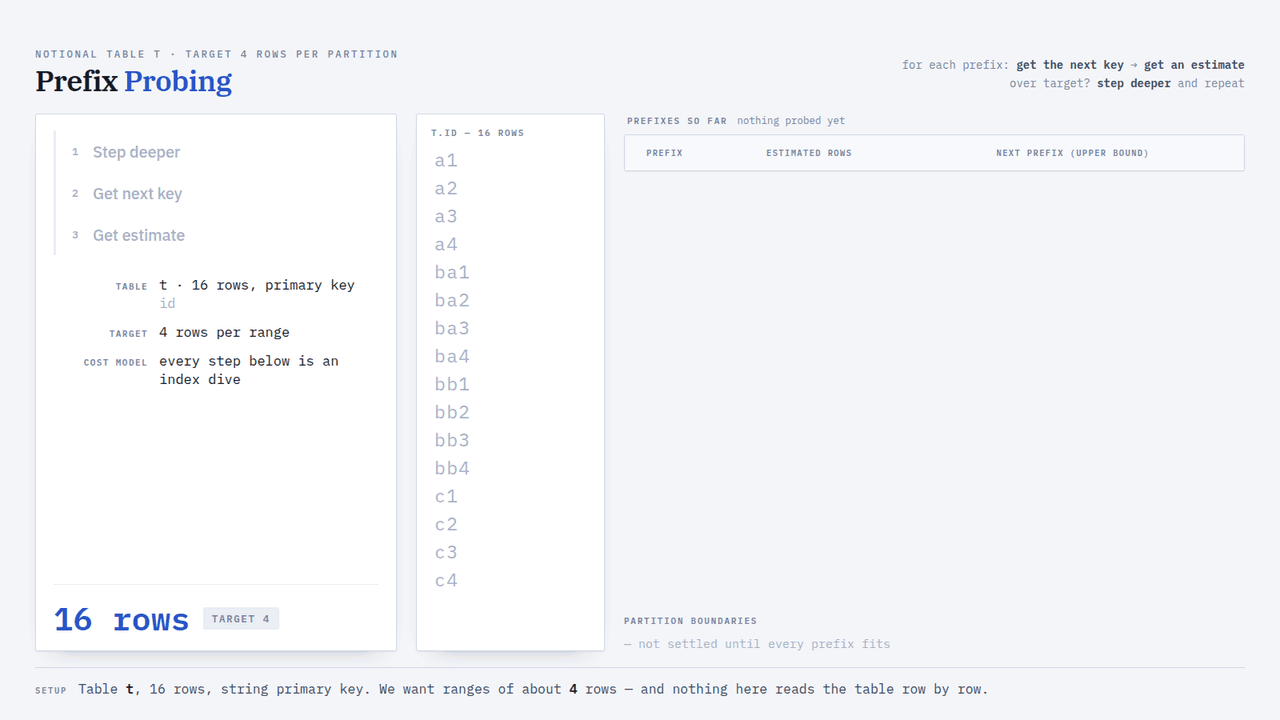
Task: Click the 'Prefix Probing' title
Action: pos(134,81)
